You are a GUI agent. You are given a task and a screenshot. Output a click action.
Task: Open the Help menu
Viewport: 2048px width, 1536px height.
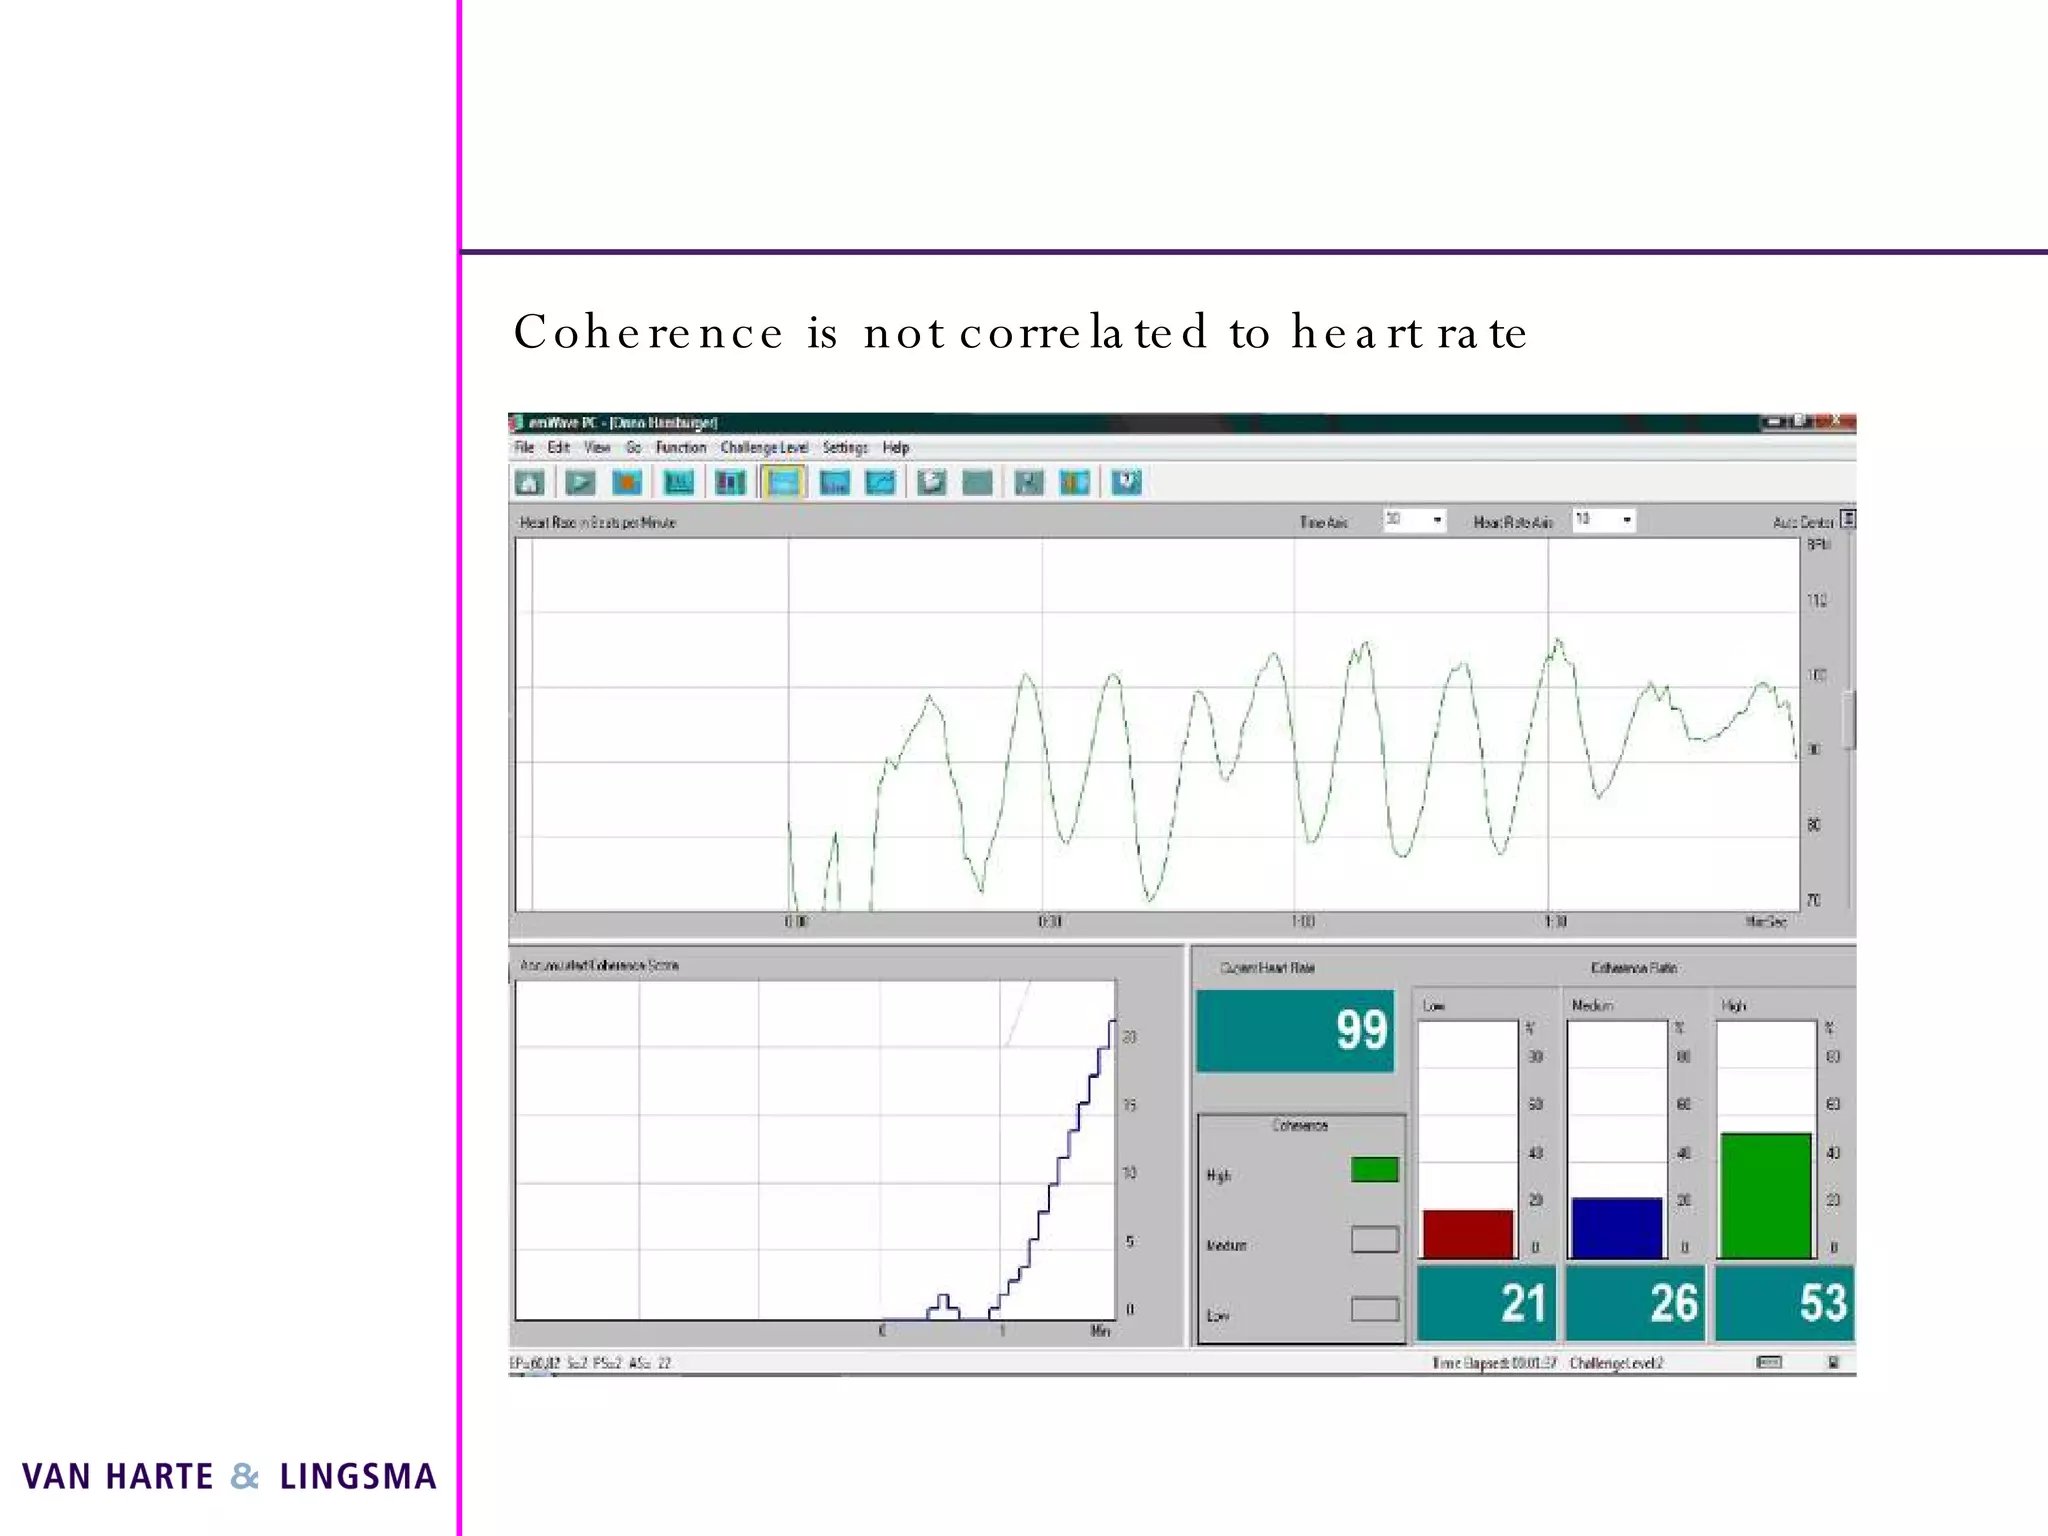(x=895, y=447)
